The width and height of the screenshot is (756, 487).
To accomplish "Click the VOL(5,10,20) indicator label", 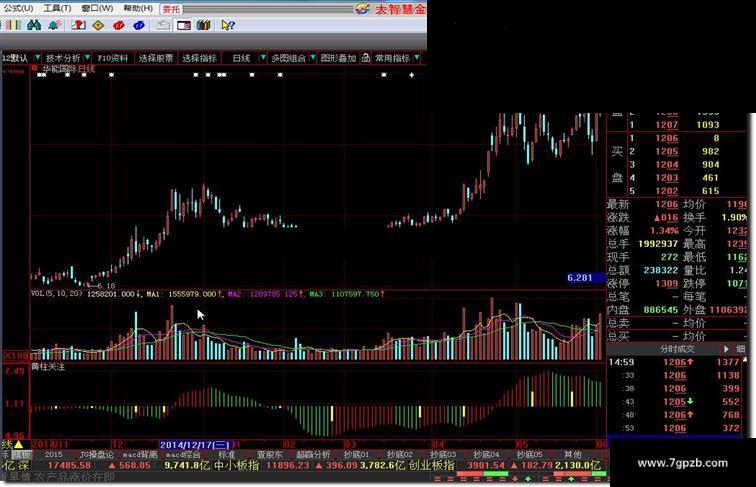I will pyautogui.click(x=57, y=294).
